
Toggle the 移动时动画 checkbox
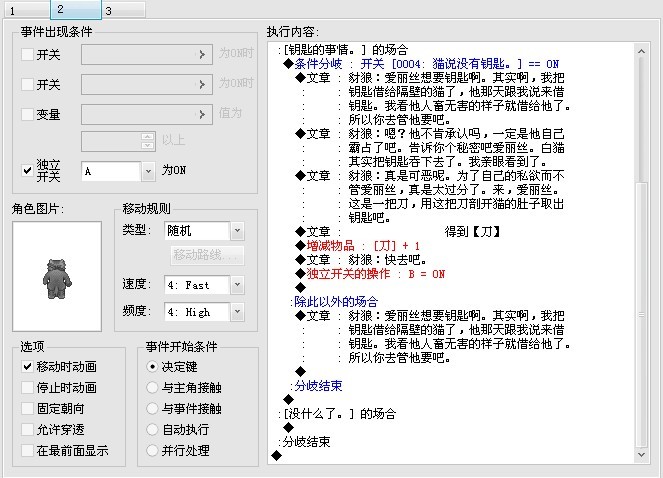pyautogui.click(x=27, y=366)
